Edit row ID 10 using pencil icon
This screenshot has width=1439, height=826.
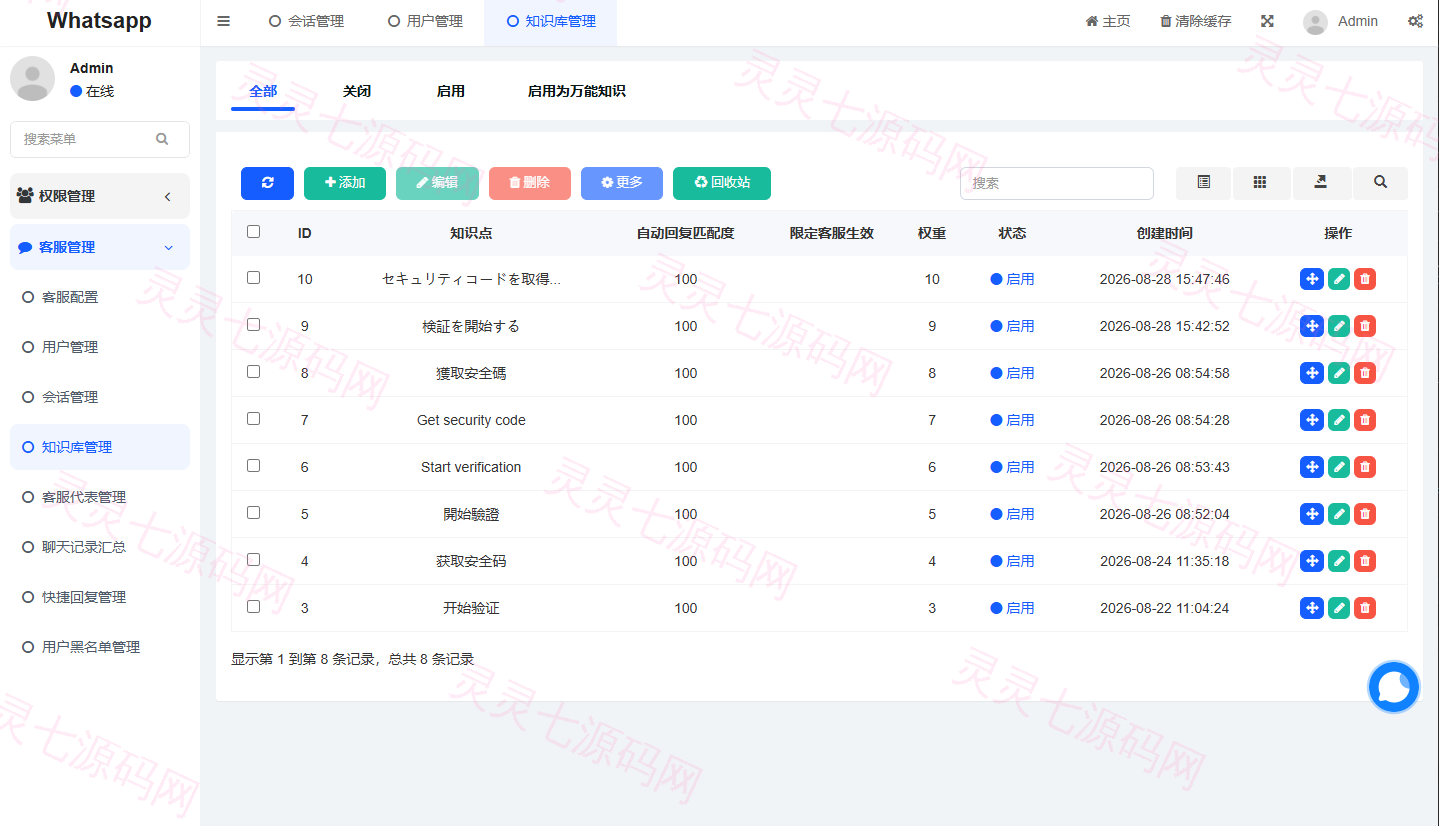[x=1339, y=279]
